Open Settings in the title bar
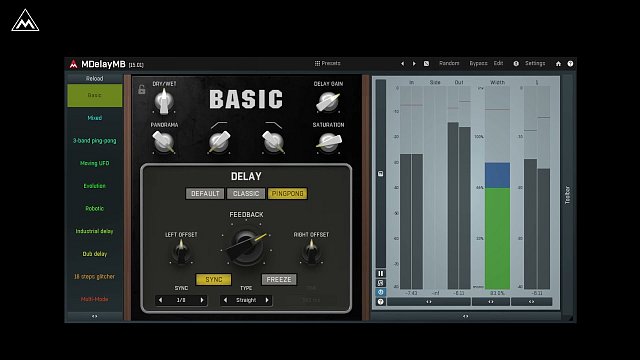Image resolution: width=640 pixels, height=360 pixels. 535,63
